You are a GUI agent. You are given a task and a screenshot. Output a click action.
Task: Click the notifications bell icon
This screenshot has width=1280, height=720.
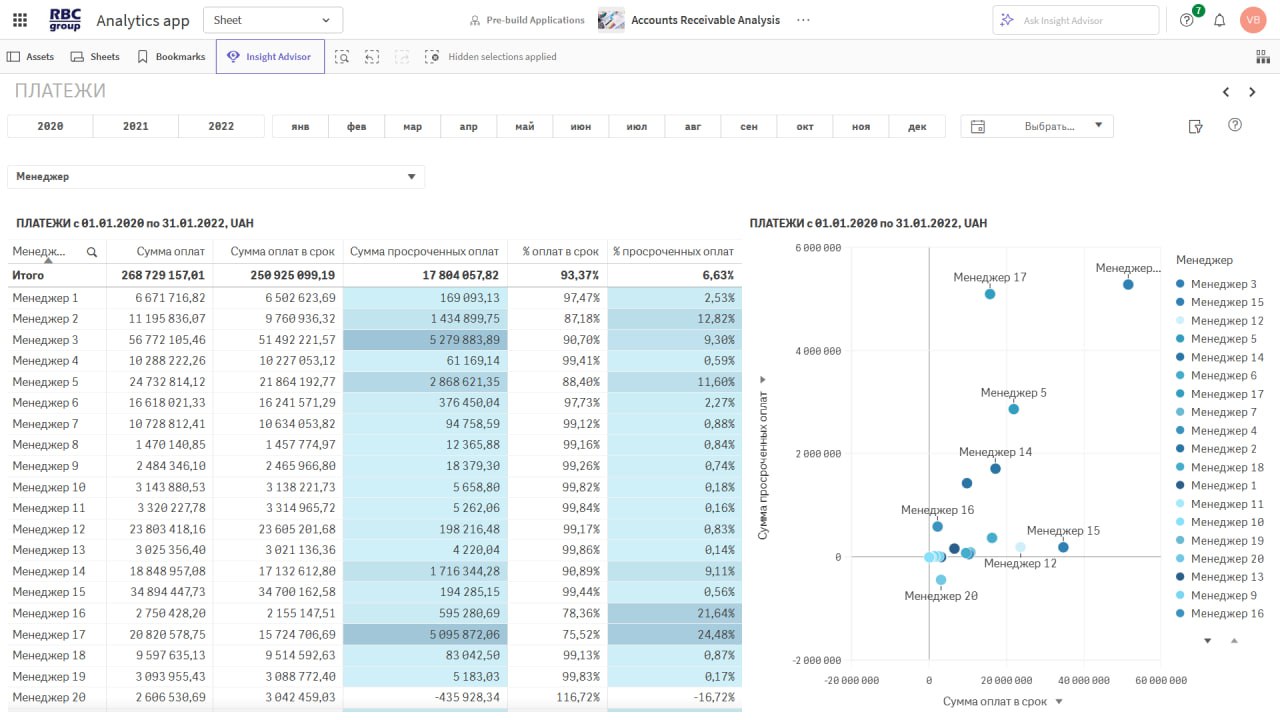point(1219,20)
